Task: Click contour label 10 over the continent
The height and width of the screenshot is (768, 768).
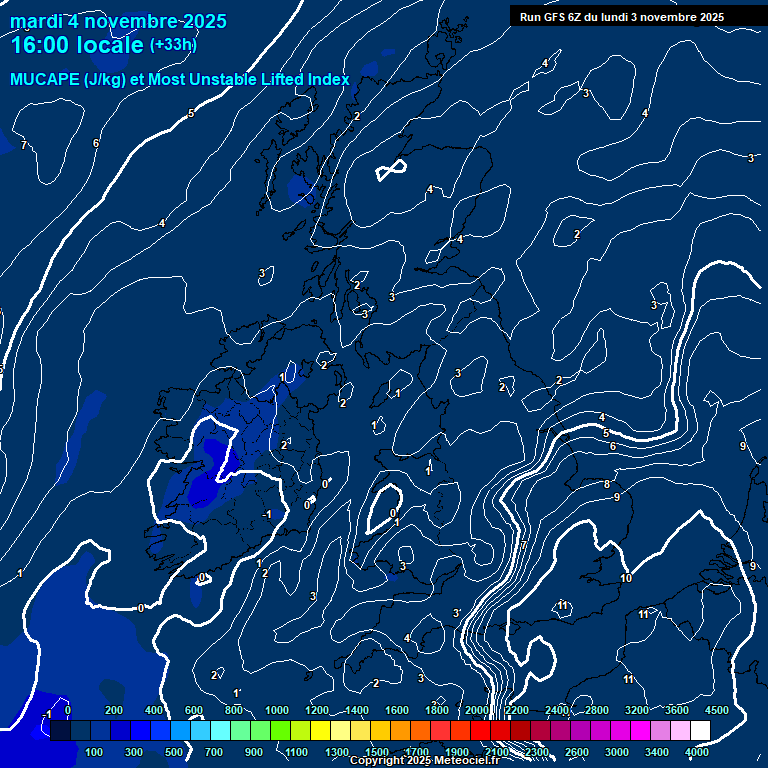Action: pos(626,578)
